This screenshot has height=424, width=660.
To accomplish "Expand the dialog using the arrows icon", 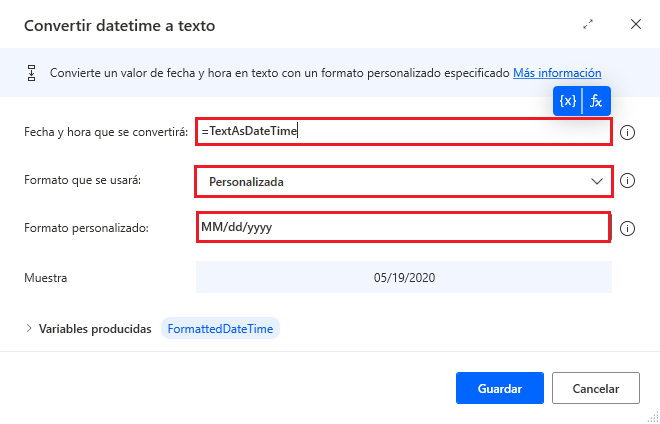I will 588,24.
